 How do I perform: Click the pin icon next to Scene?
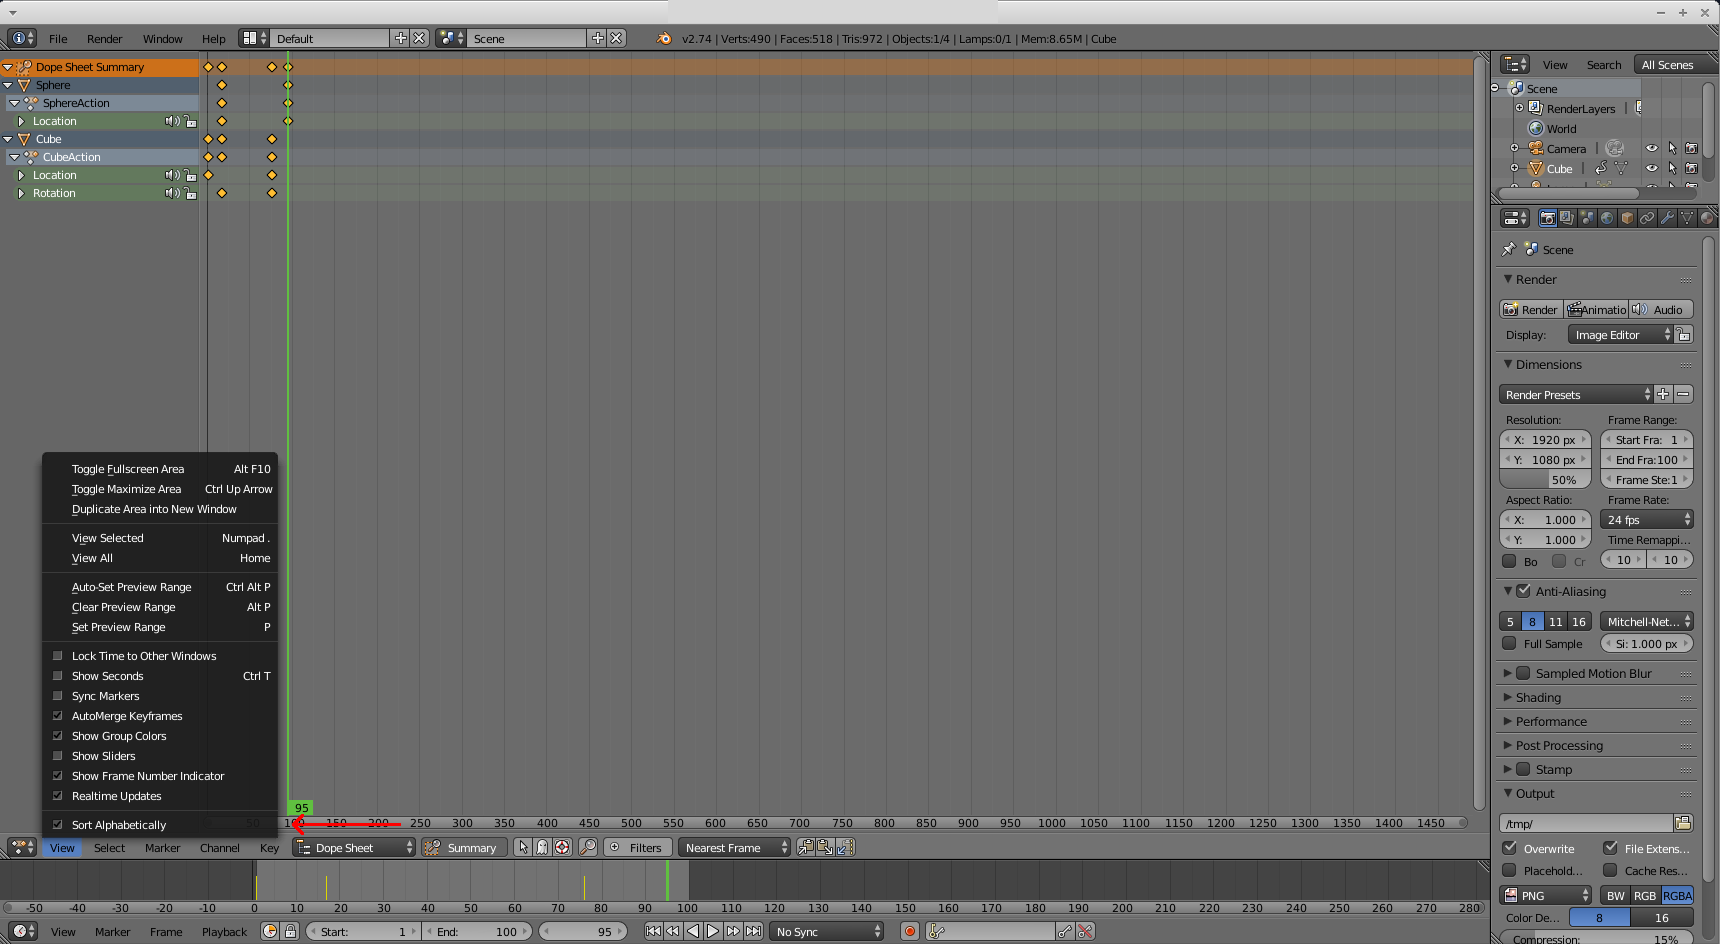[x=1509, y=249]
